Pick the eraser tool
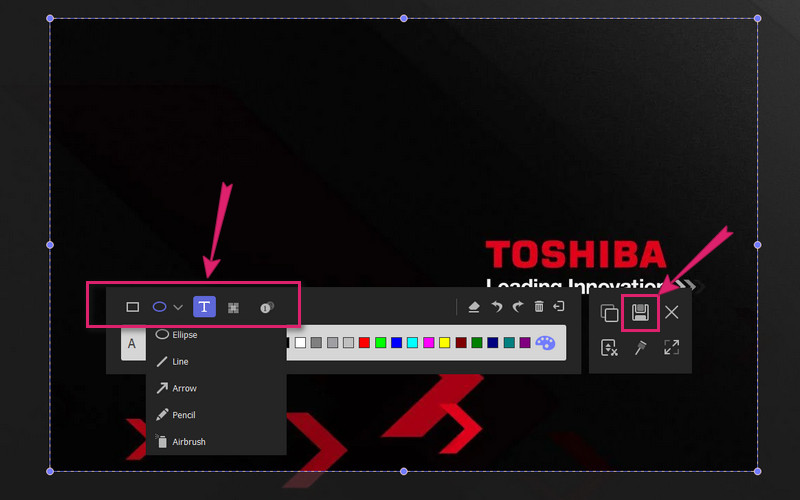This screenshot has width=800, height=500. click(474, 307)
